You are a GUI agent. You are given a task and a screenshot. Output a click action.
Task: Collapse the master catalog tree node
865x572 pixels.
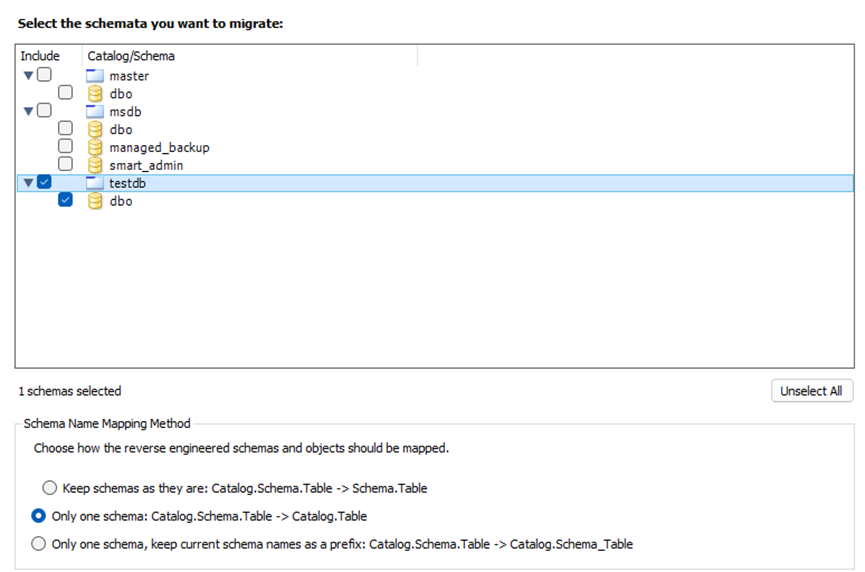tap(28, 76)
